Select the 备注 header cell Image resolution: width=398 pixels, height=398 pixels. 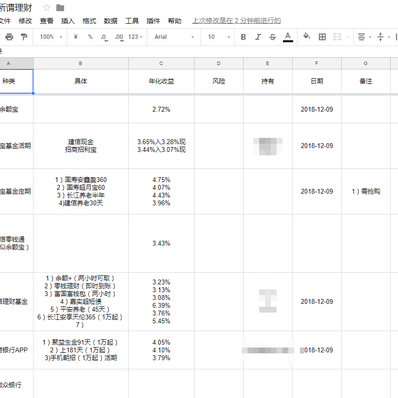click(x=366, y=81)
